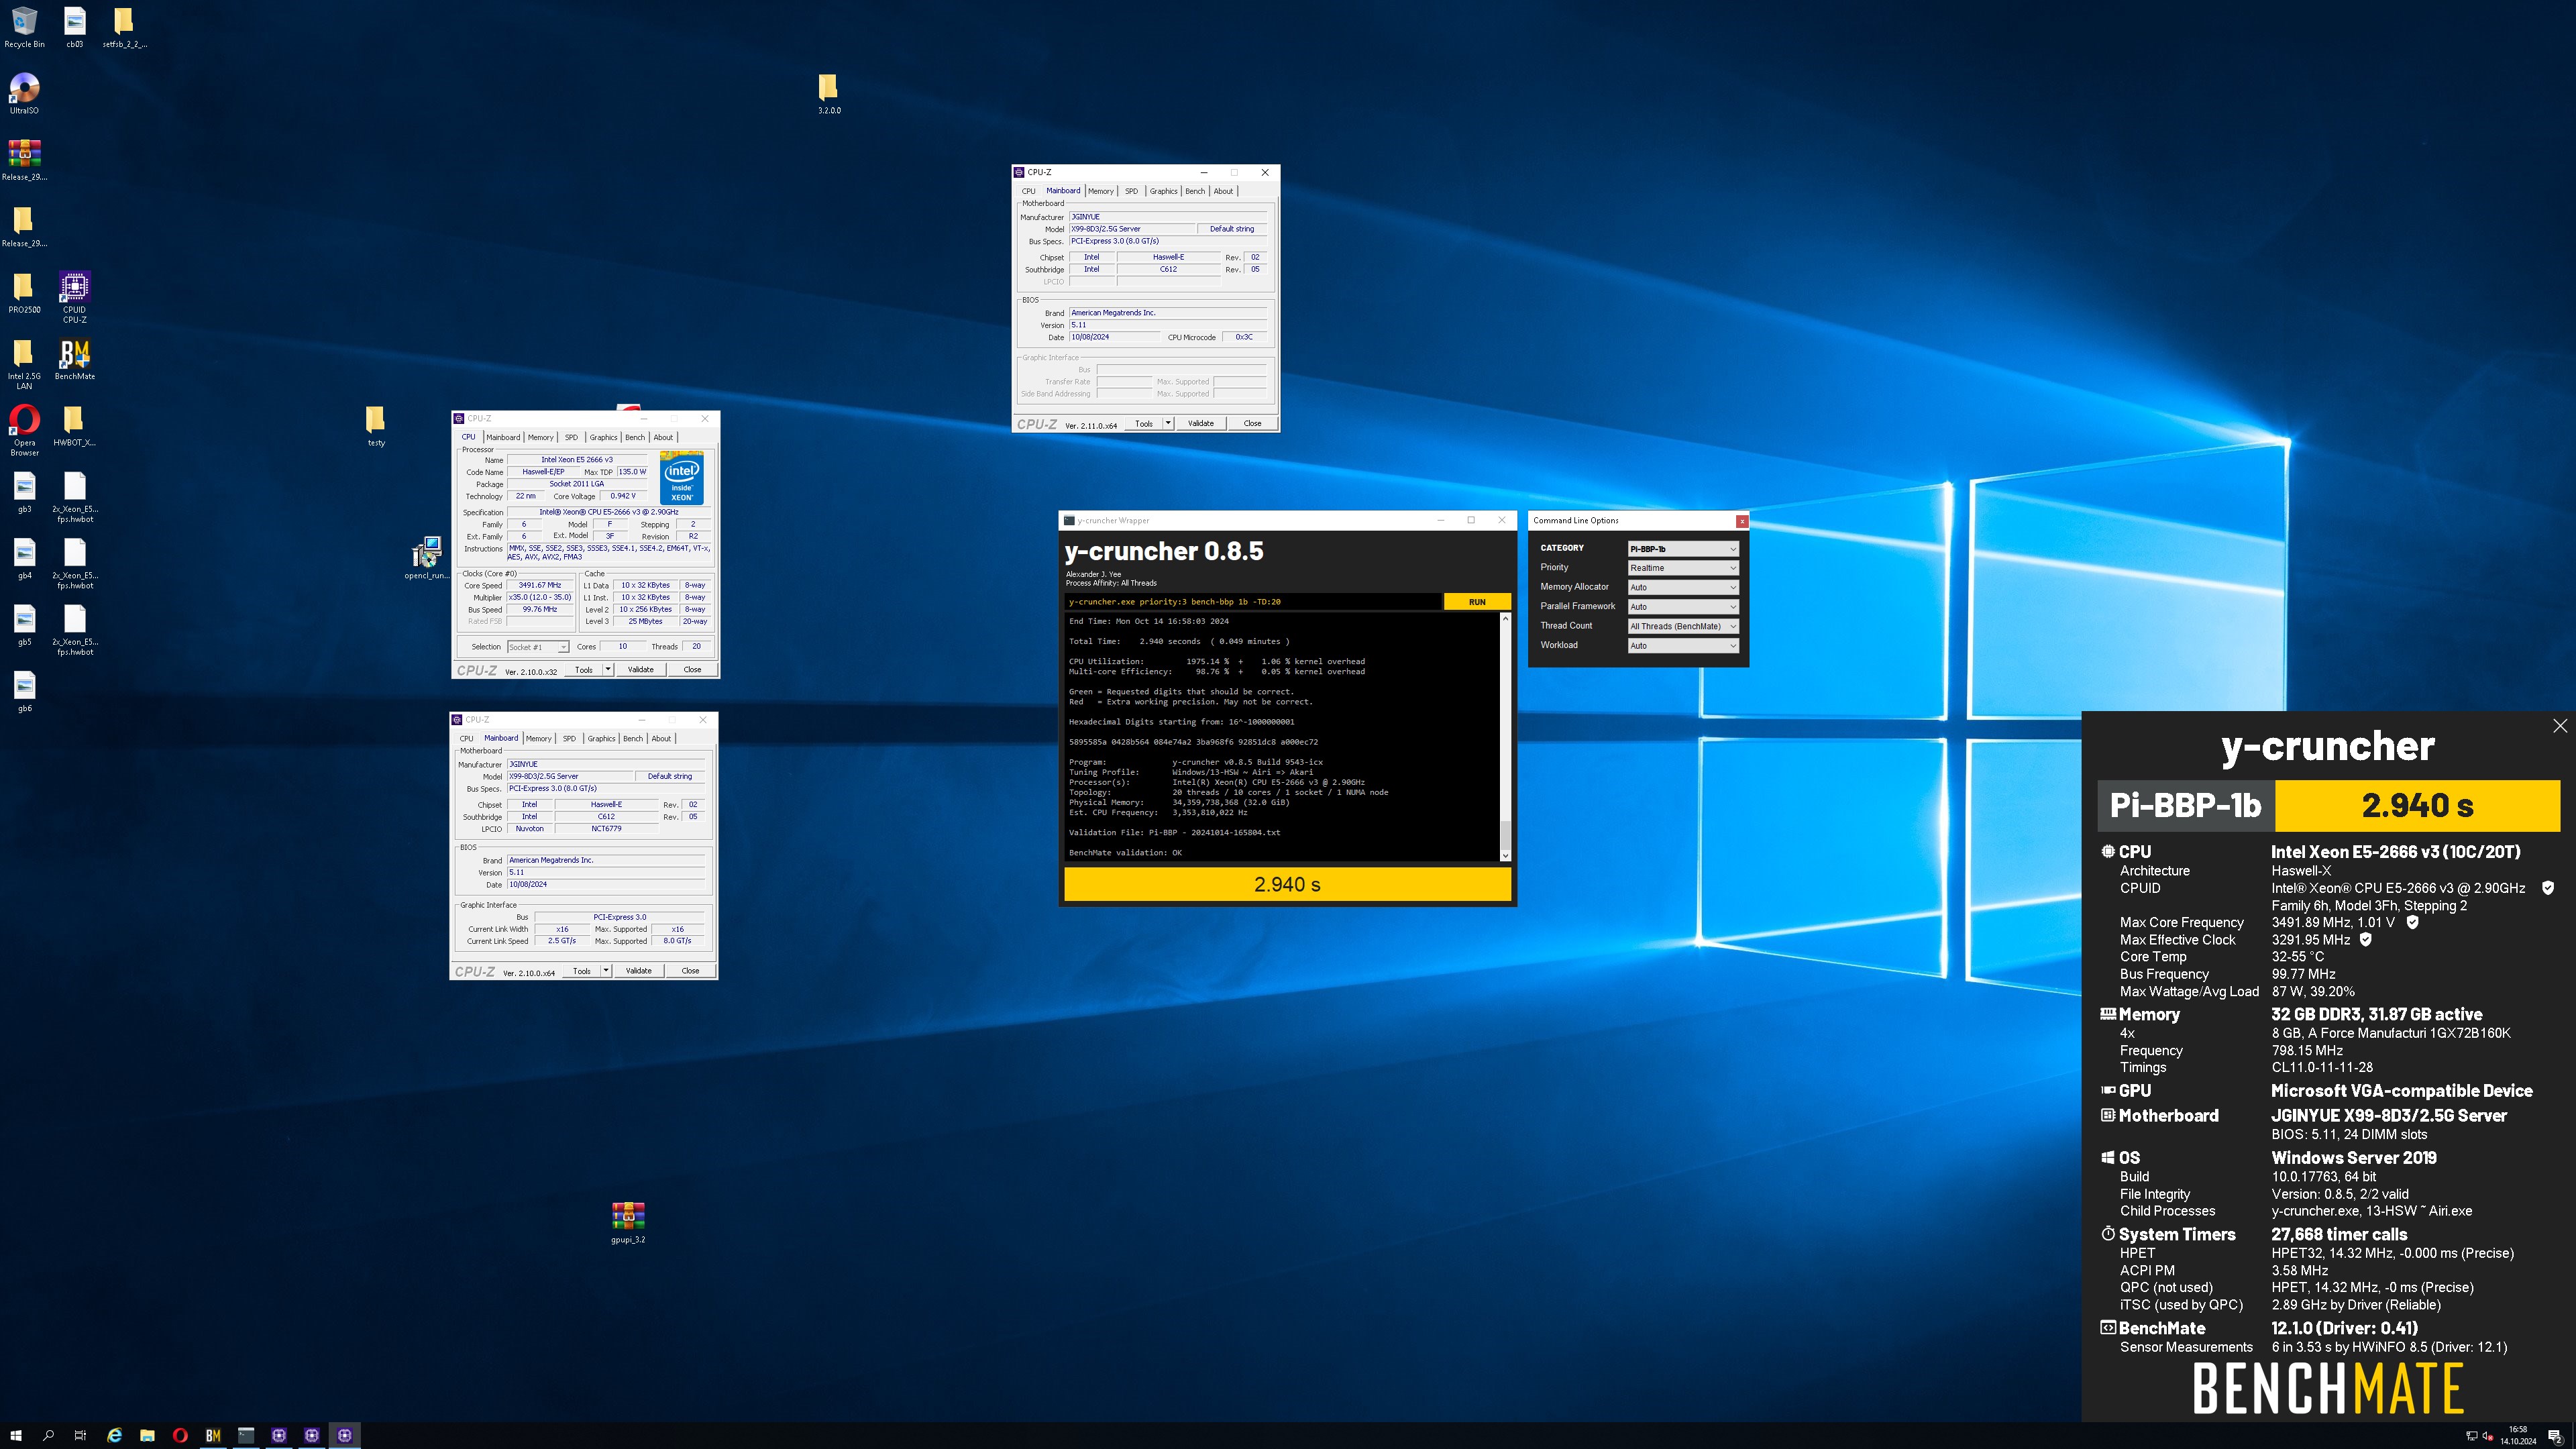Click Tools button in CPU-Z 2.10.0.x64 window
This screenshot has width=2576, height=1449.
(581, 971)
